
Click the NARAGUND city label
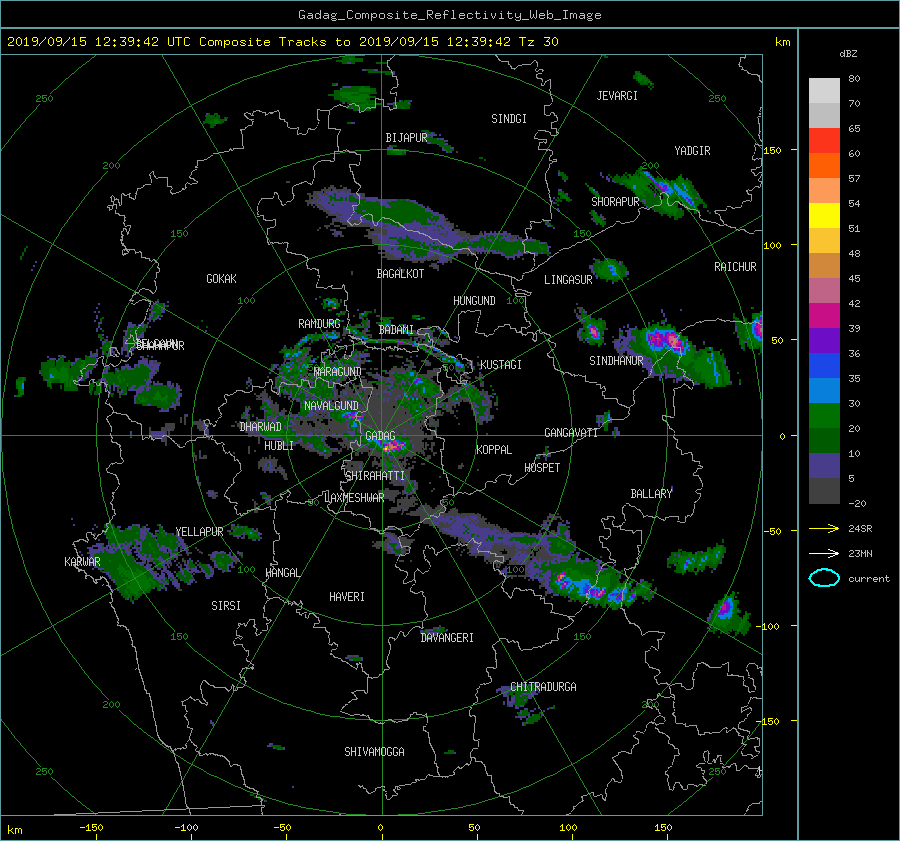point(338,372)
